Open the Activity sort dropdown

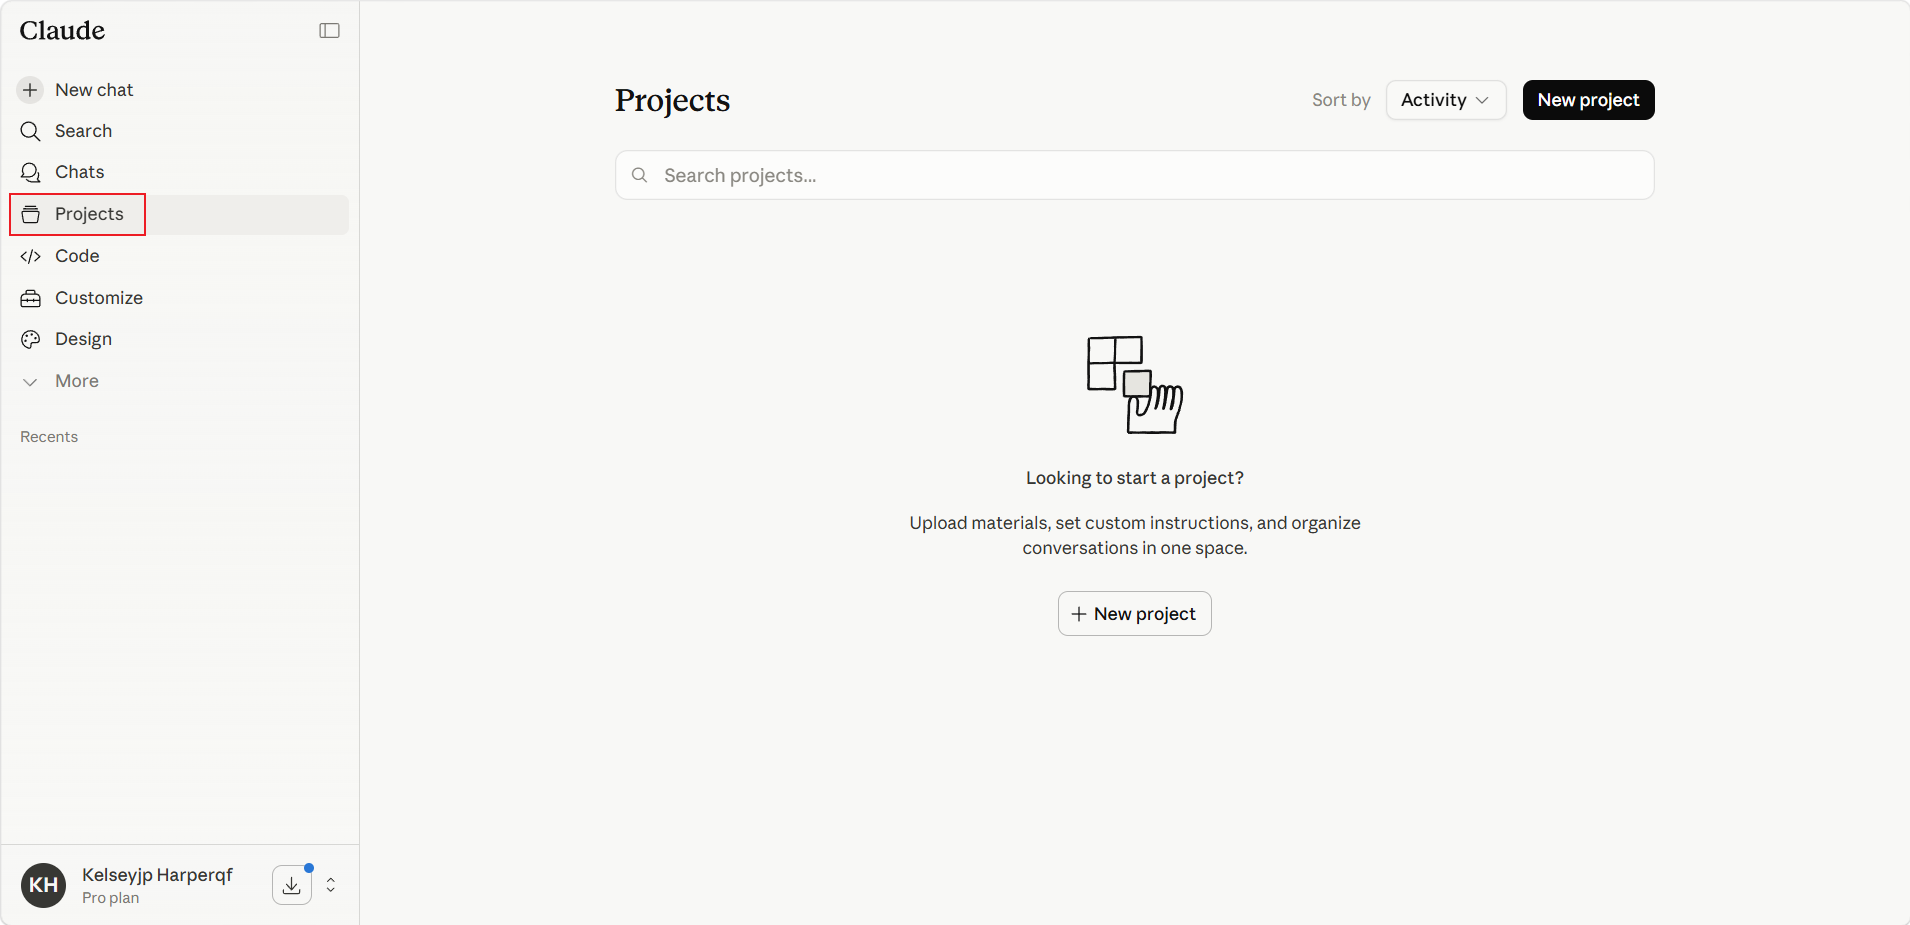pyautogui.click(x=1446, y=100)
